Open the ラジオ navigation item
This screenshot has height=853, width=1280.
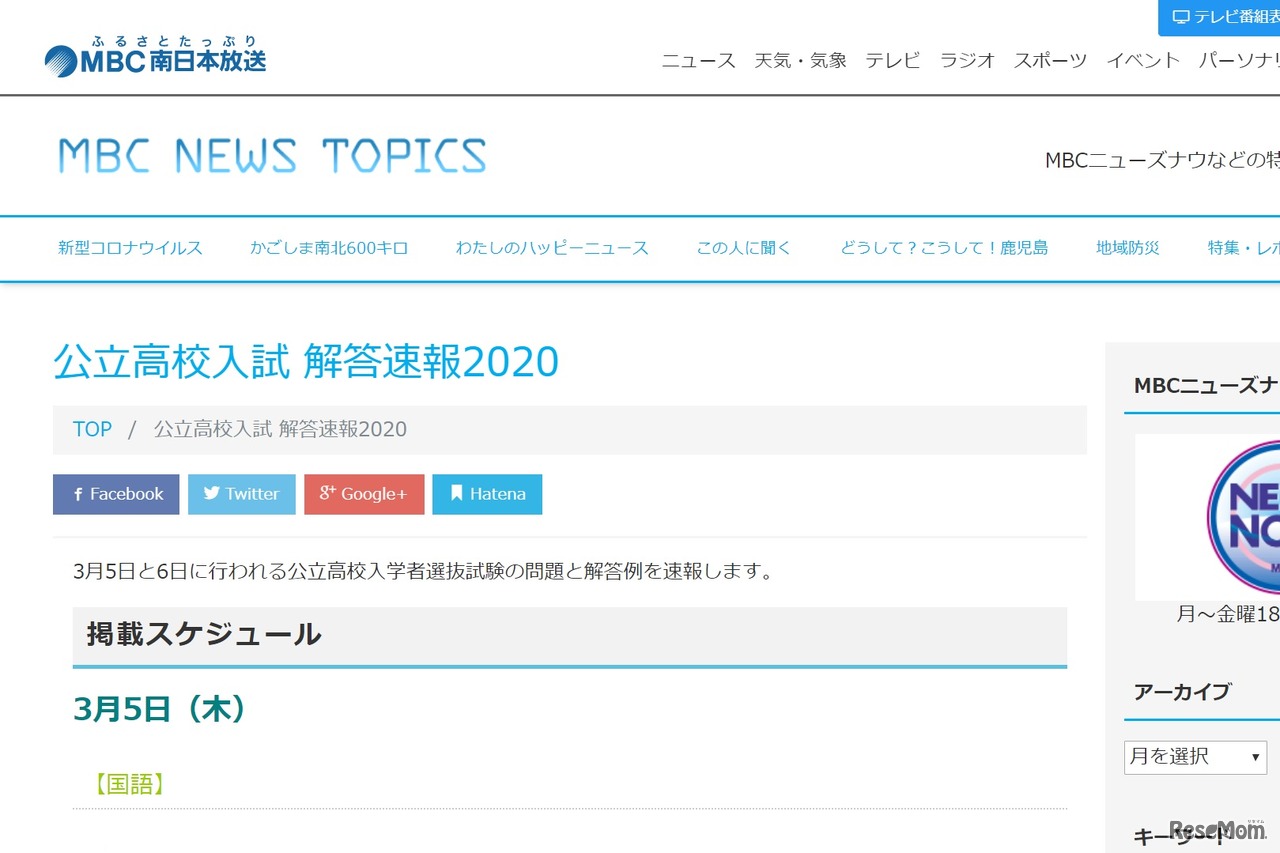(966, 61)
